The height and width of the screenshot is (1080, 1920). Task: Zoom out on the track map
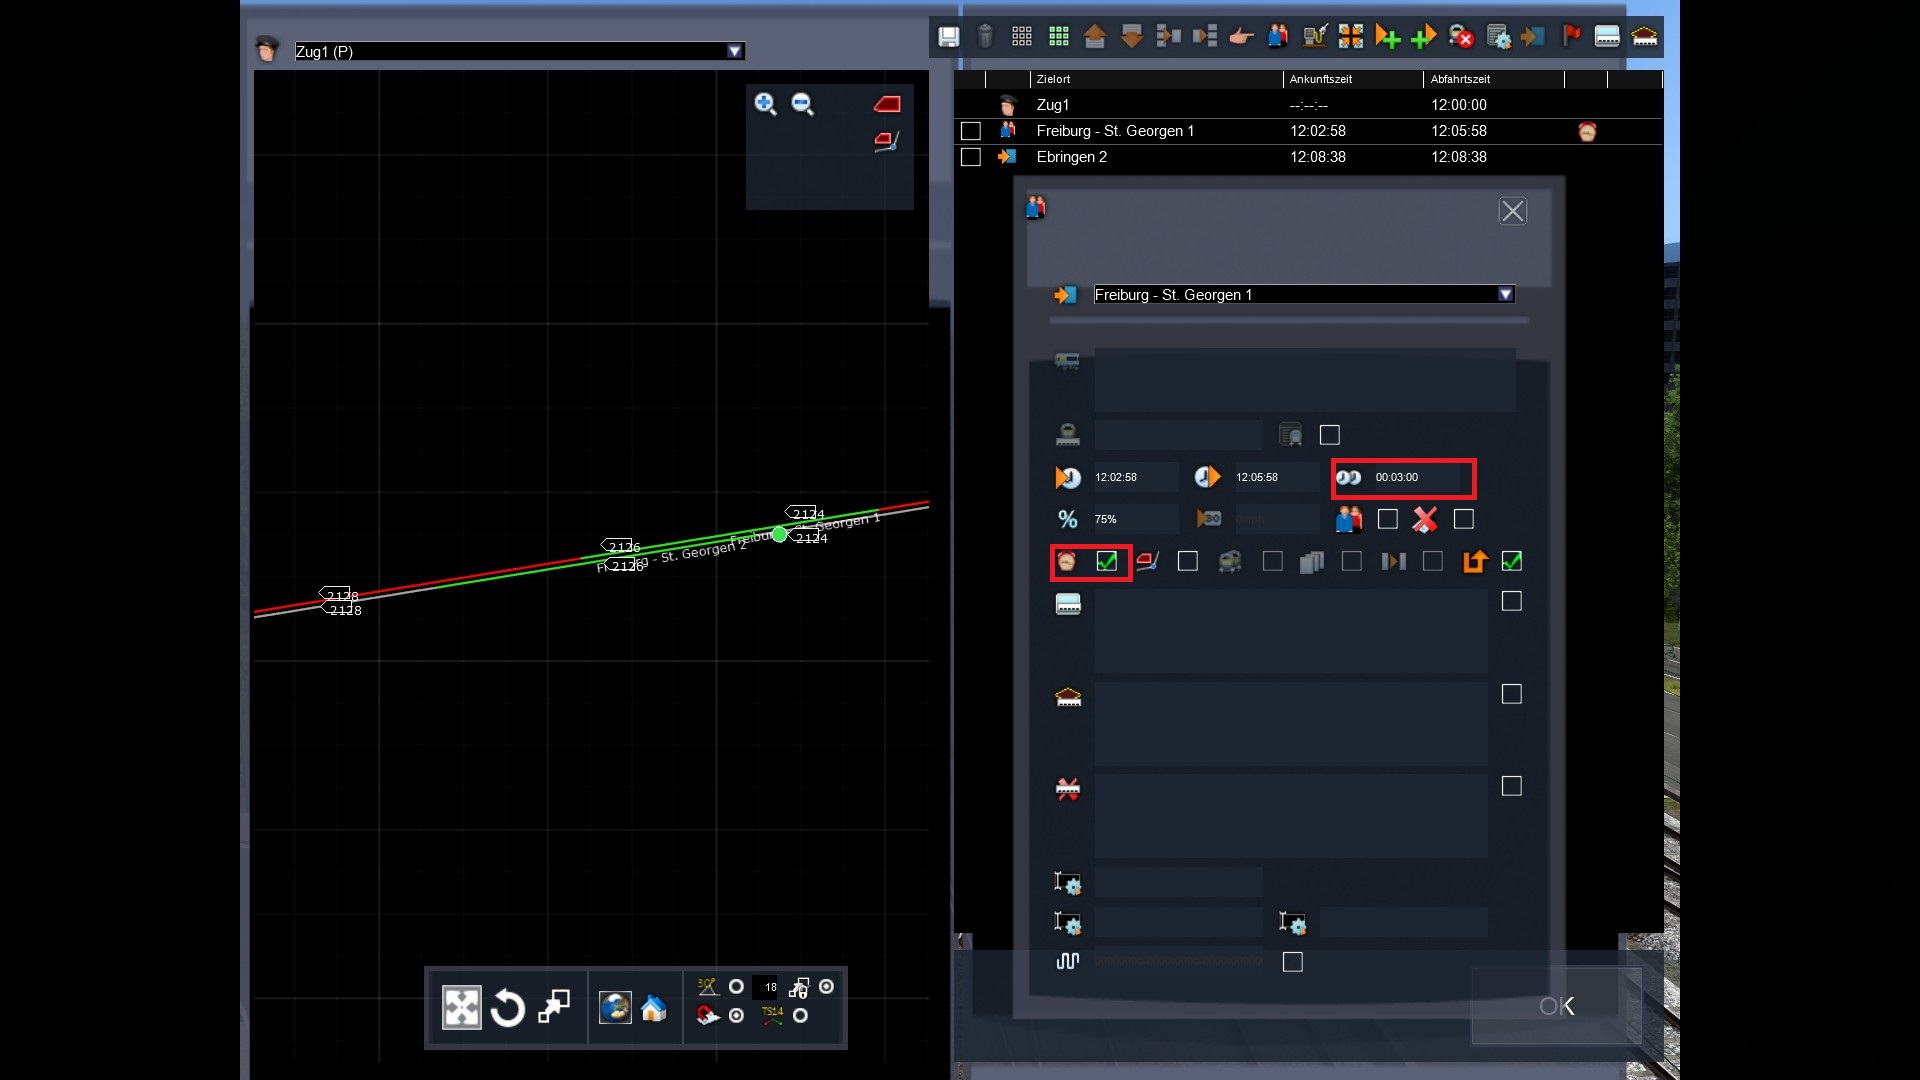tap(802, 104)
